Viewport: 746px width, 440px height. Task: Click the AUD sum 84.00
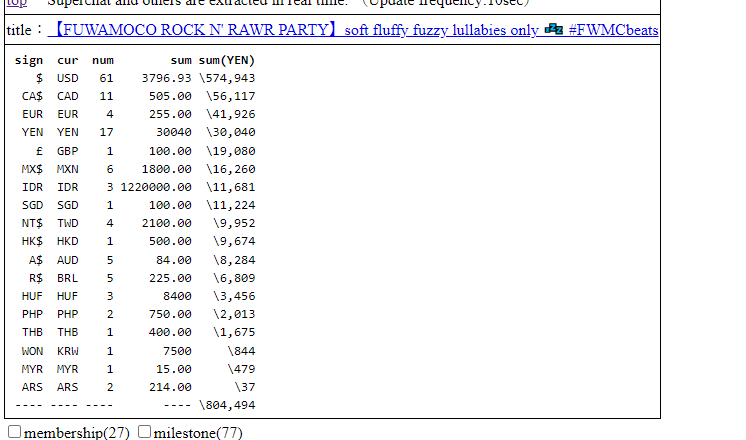click(174, 261)
